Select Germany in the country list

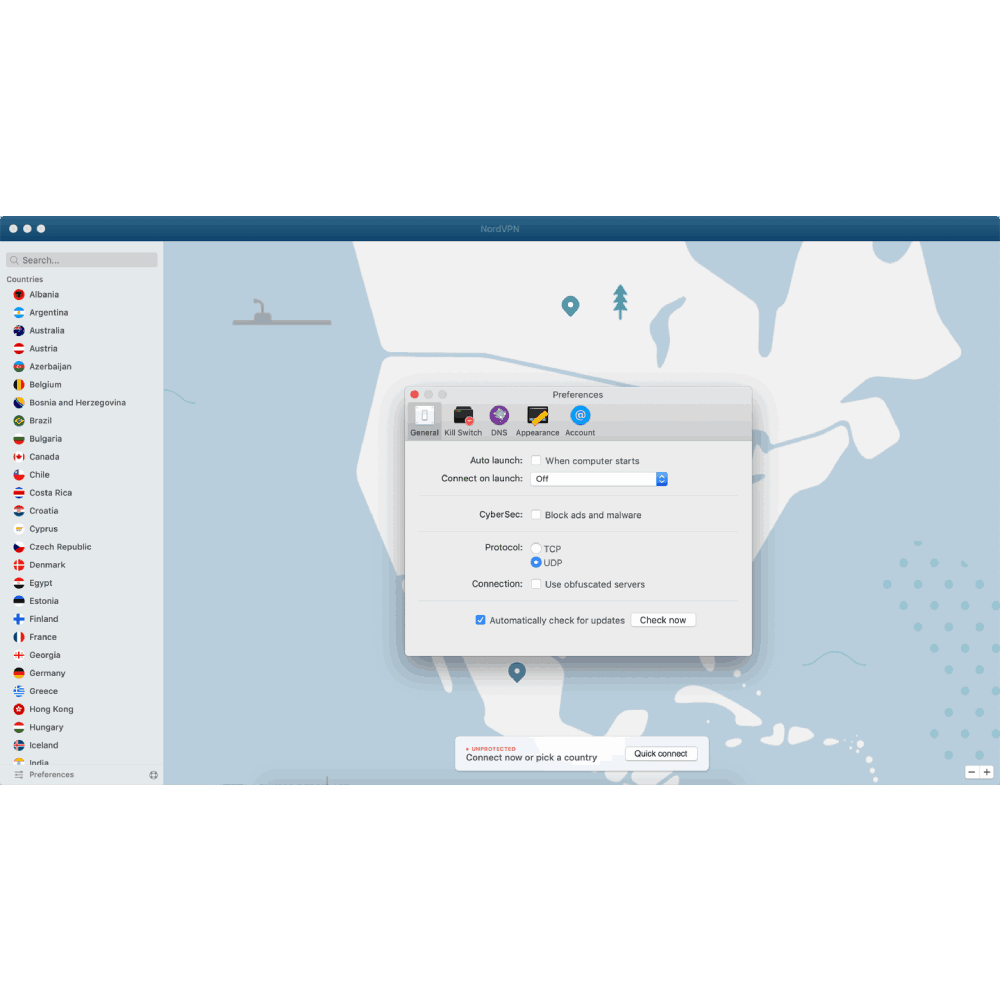coord(82,673)
